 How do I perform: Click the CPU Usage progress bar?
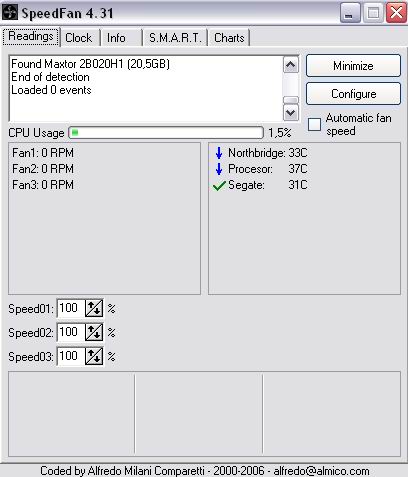tap(166, 133)
